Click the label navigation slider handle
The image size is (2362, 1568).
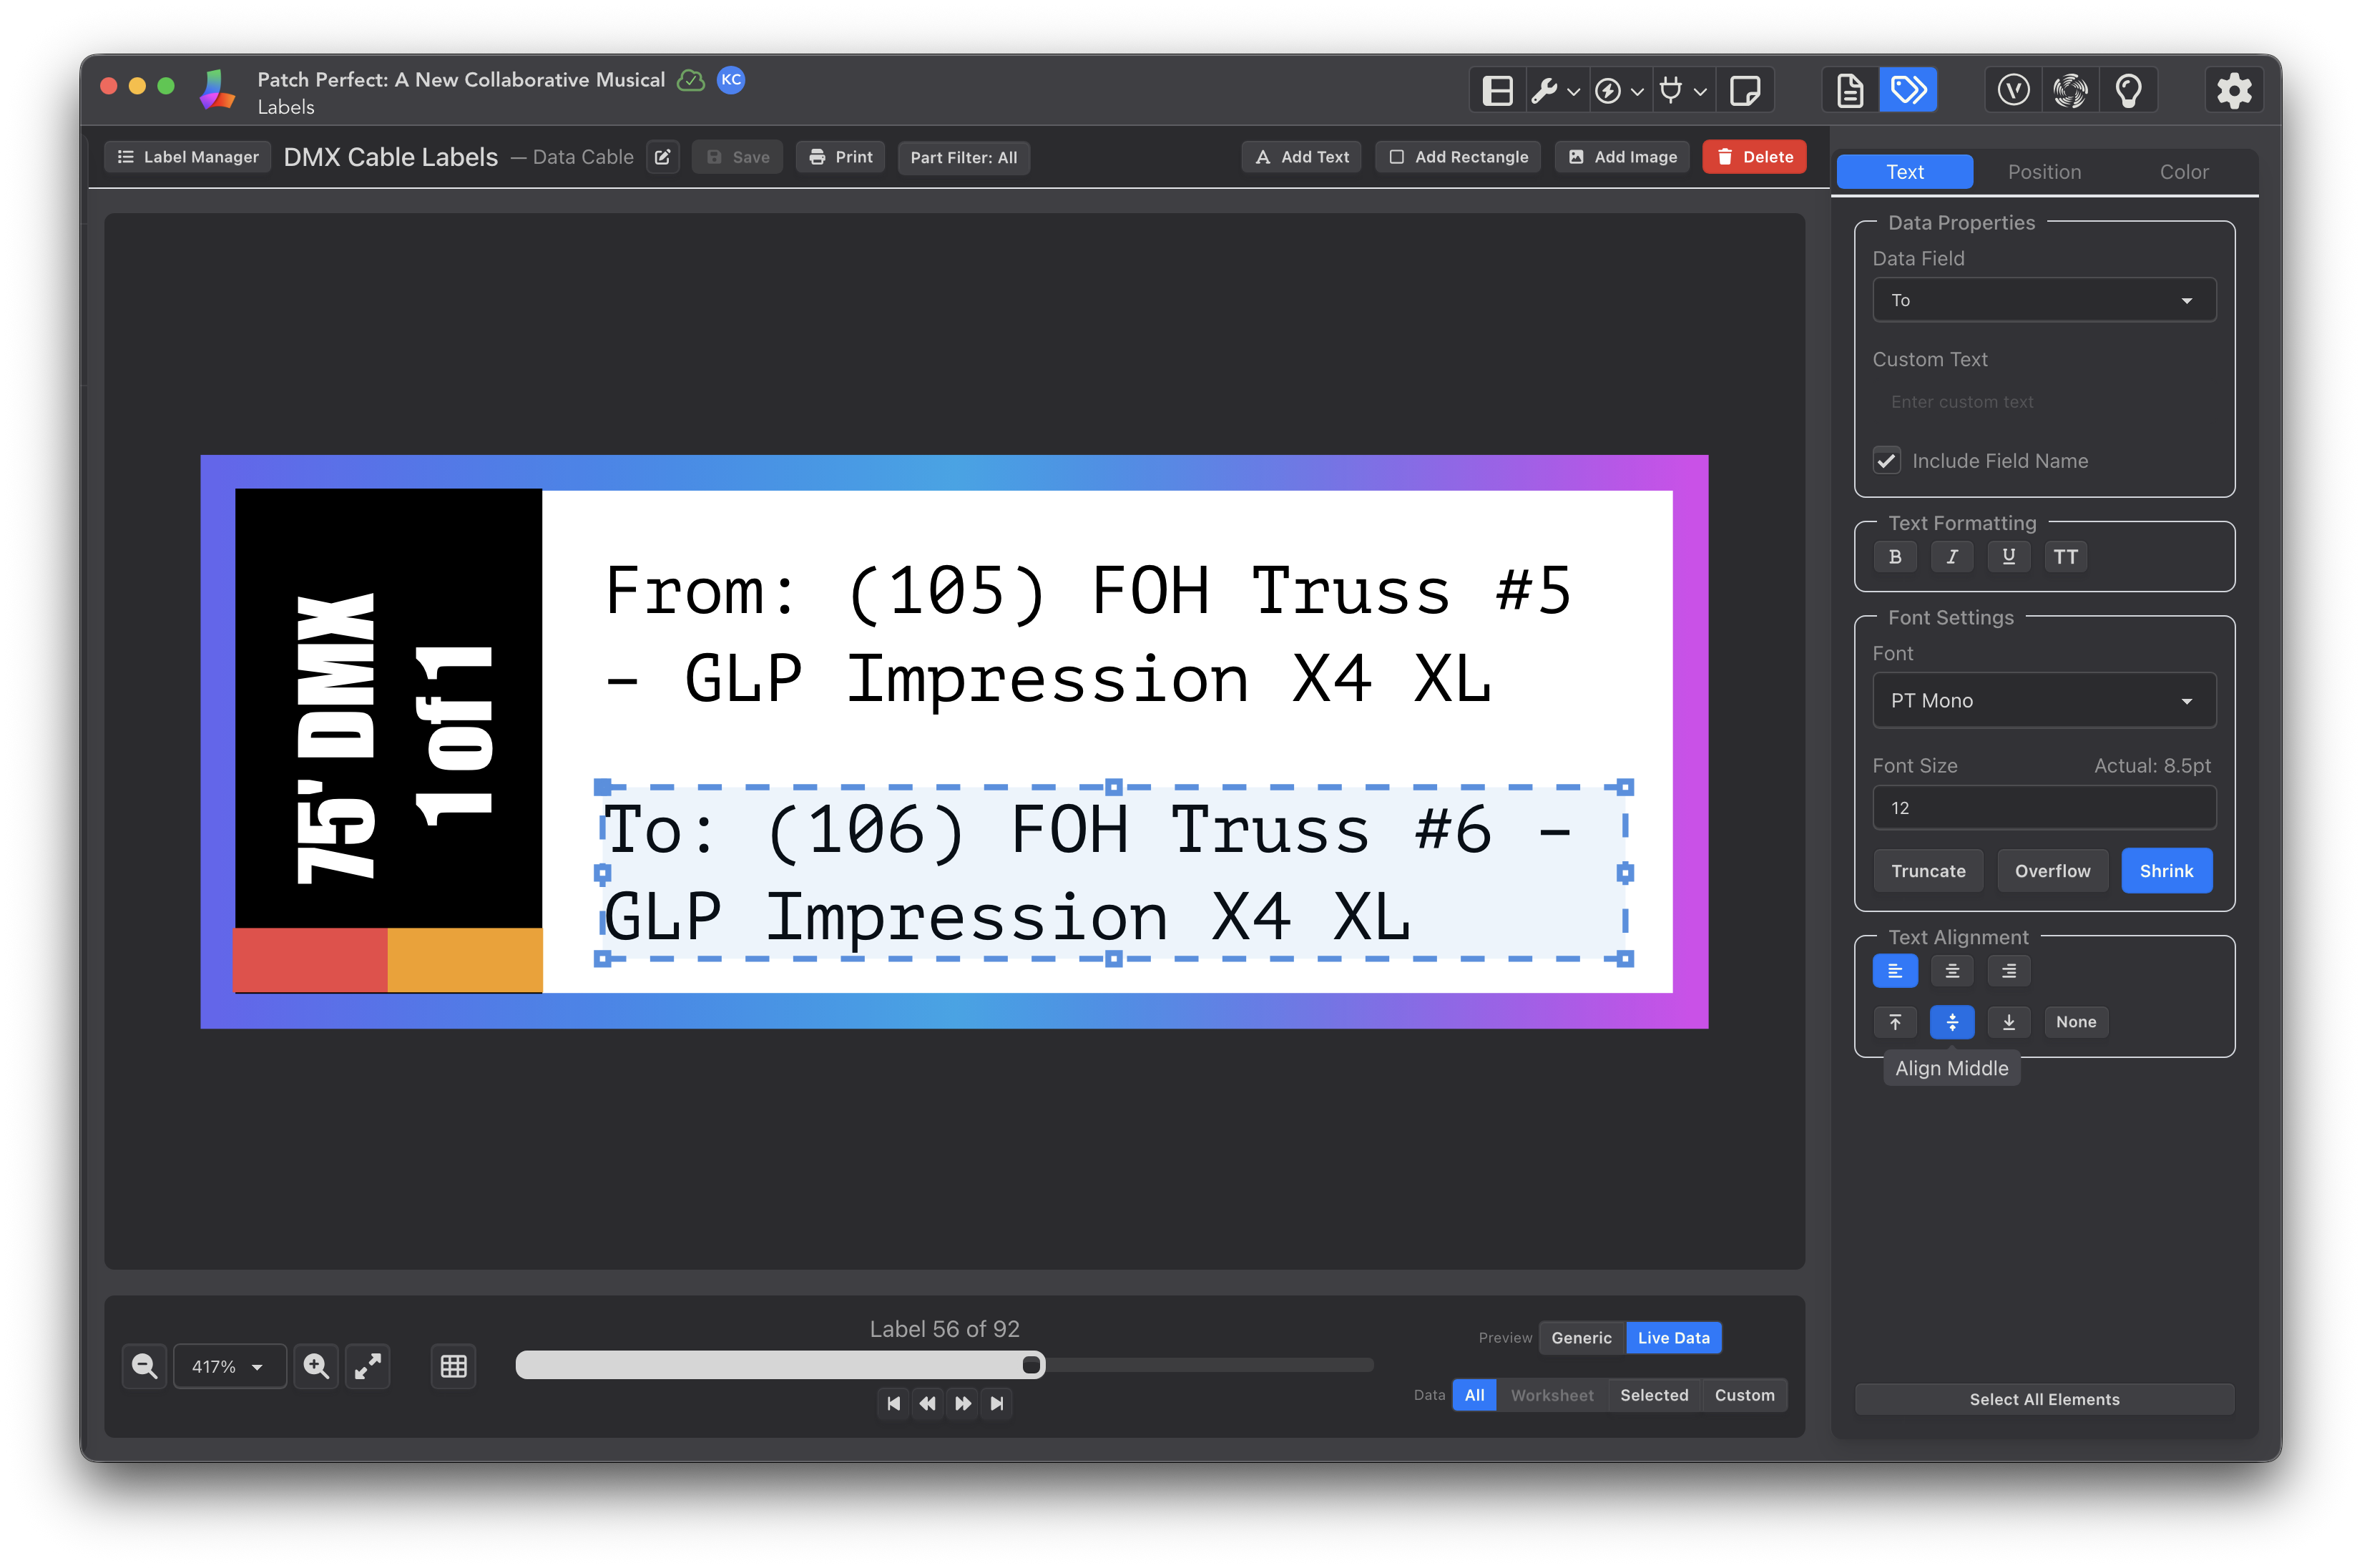(1031, 1365)
